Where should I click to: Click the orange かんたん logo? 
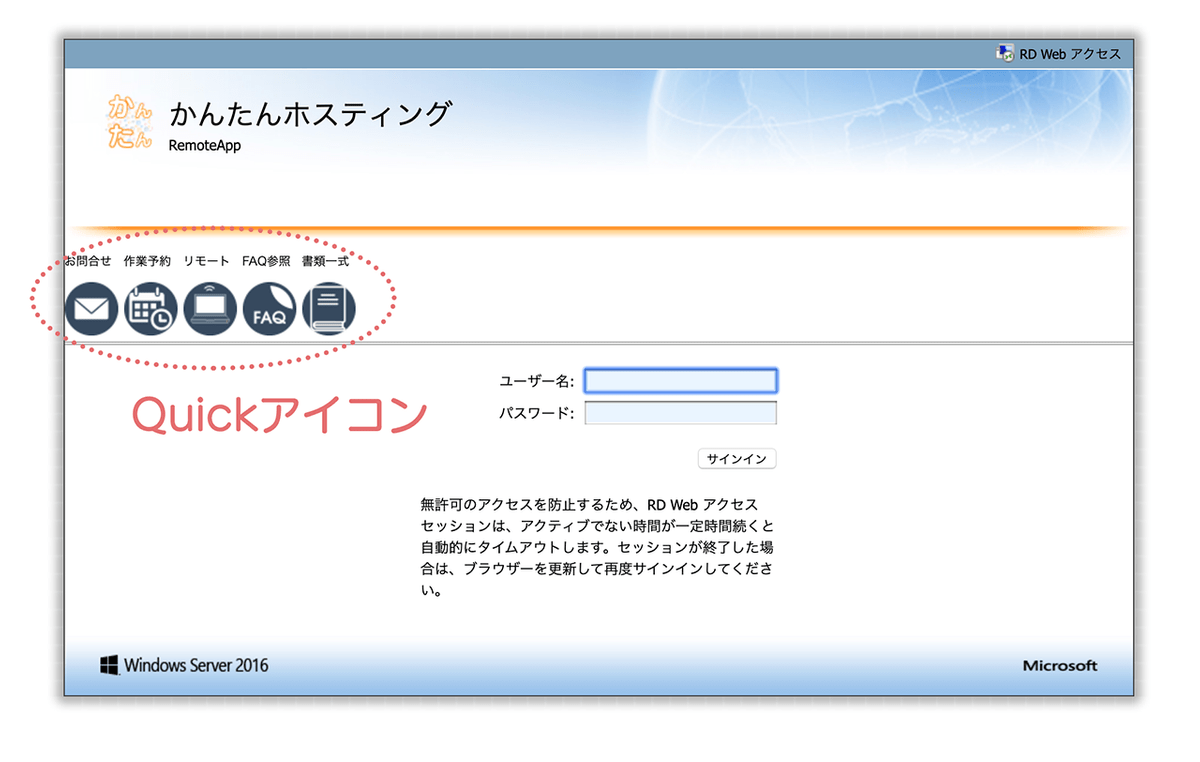tap(131, 123)
